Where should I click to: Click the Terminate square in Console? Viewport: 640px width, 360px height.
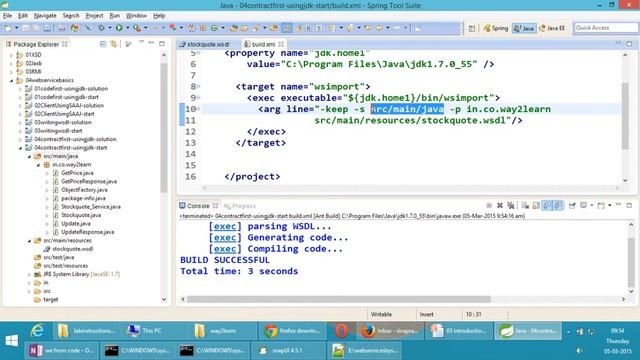pos(489,205)
